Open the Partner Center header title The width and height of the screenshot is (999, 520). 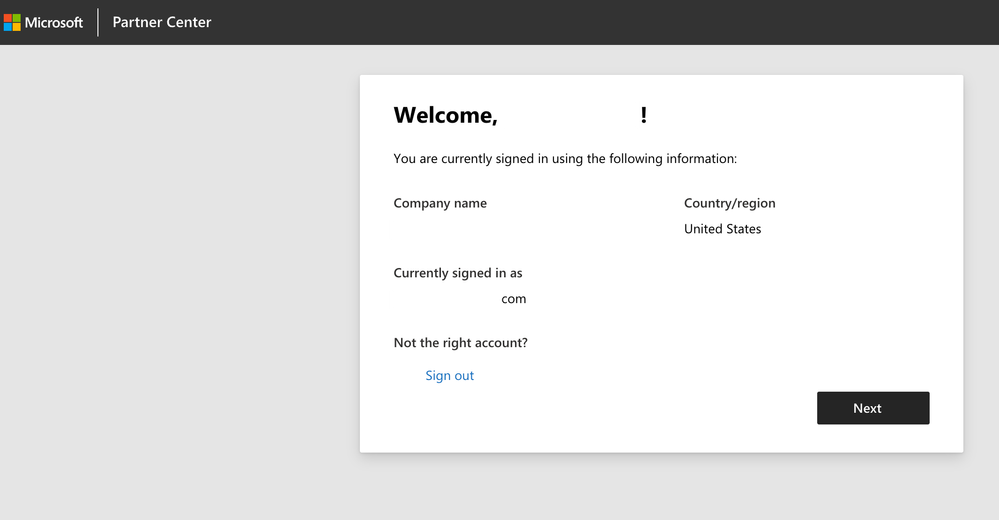(x=162, y=22)
